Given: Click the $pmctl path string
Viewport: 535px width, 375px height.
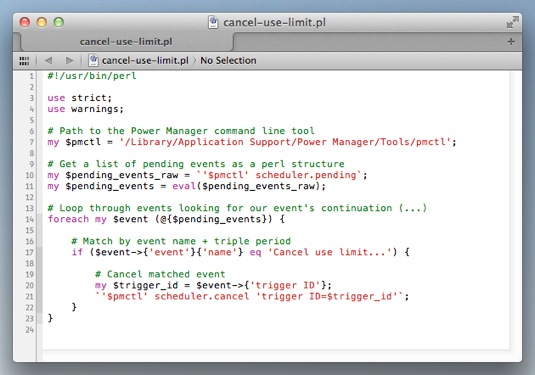Looking at the screenshot, I should click(x=285, y=142).
